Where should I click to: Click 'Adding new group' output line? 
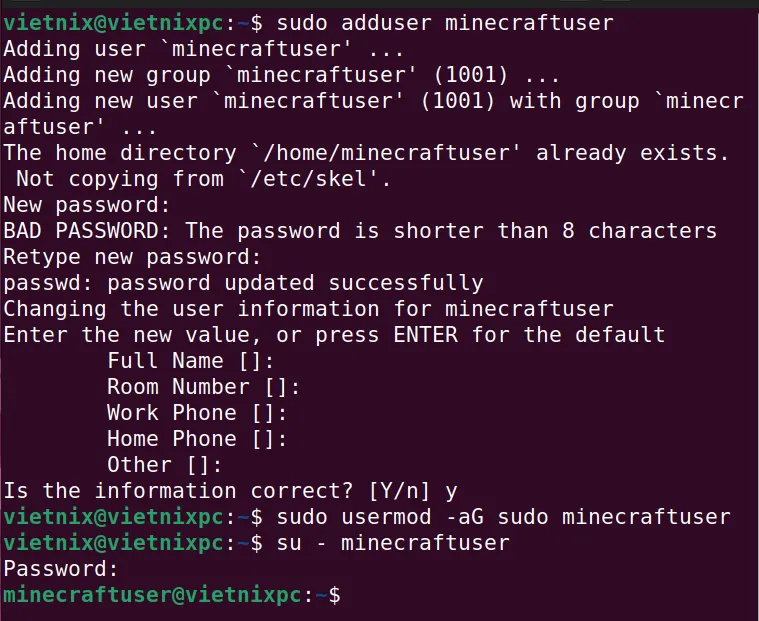pyautogui.click(x=282, y=75)
